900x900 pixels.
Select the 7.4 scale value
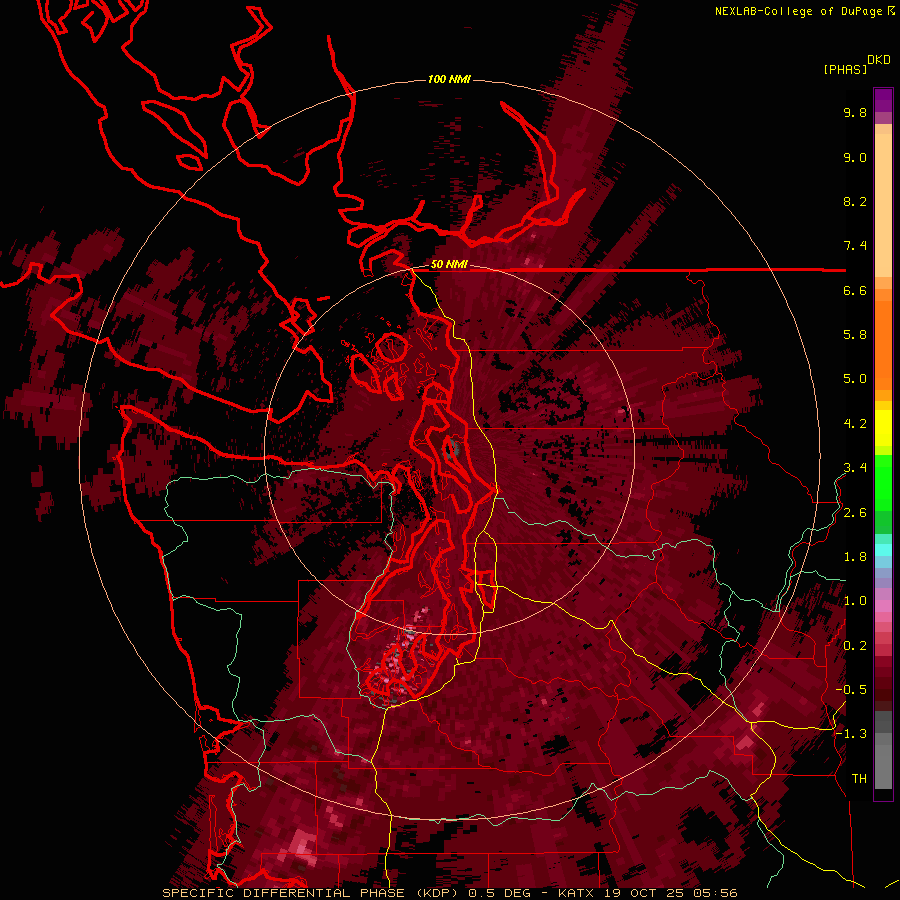click(855, 246)
